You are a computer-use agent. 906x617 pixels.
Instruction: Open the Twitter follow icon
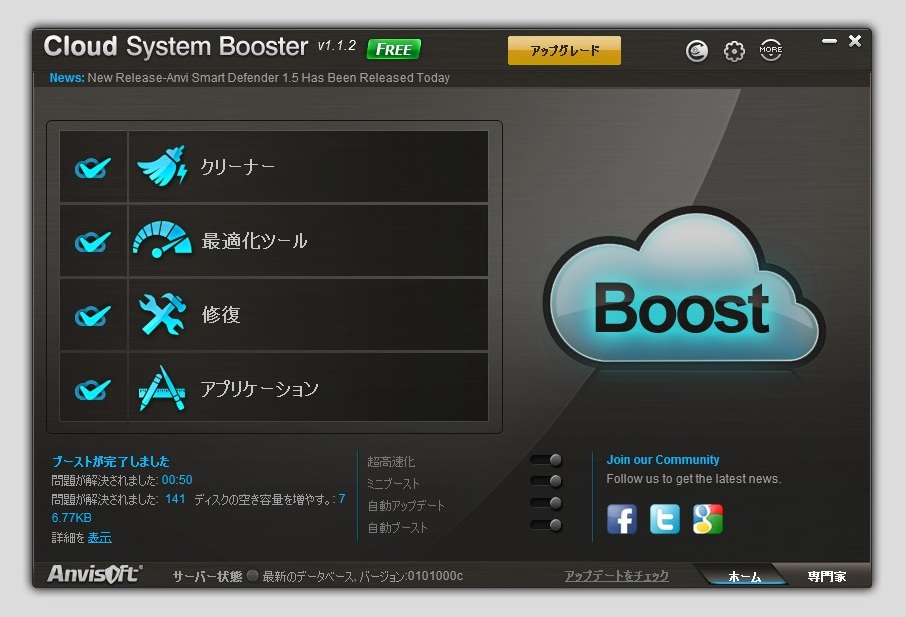coord(664,519)
